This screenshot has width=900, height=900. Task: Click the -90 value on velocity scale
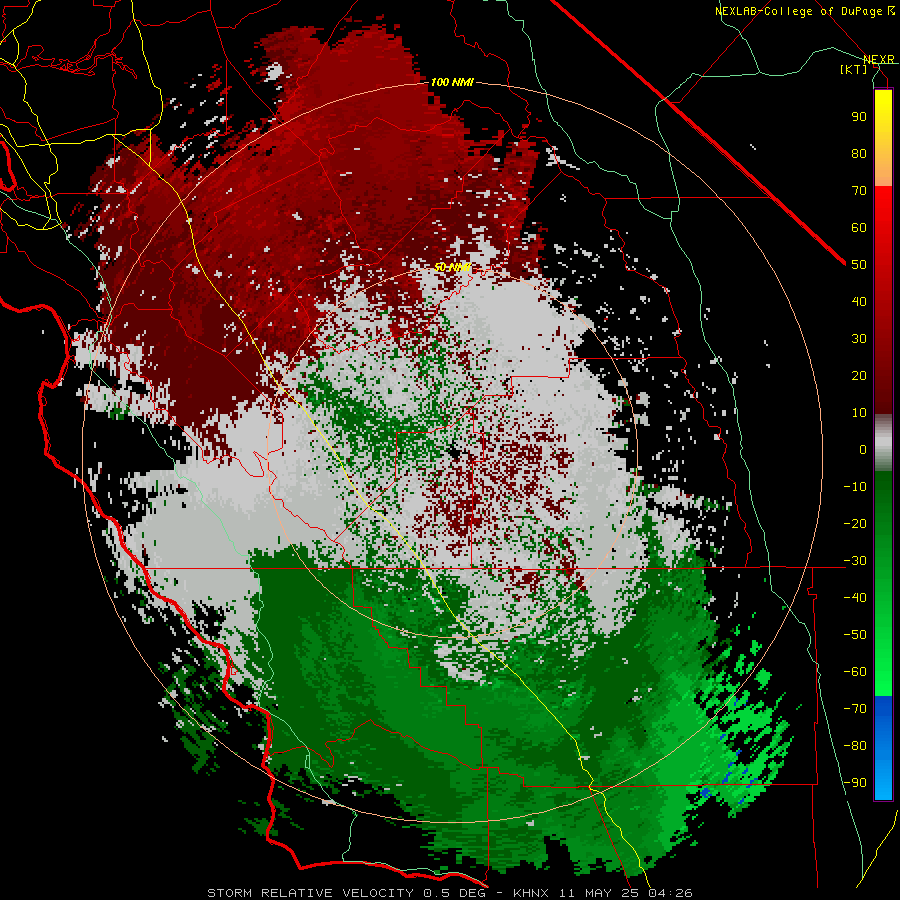pos(855,783)
